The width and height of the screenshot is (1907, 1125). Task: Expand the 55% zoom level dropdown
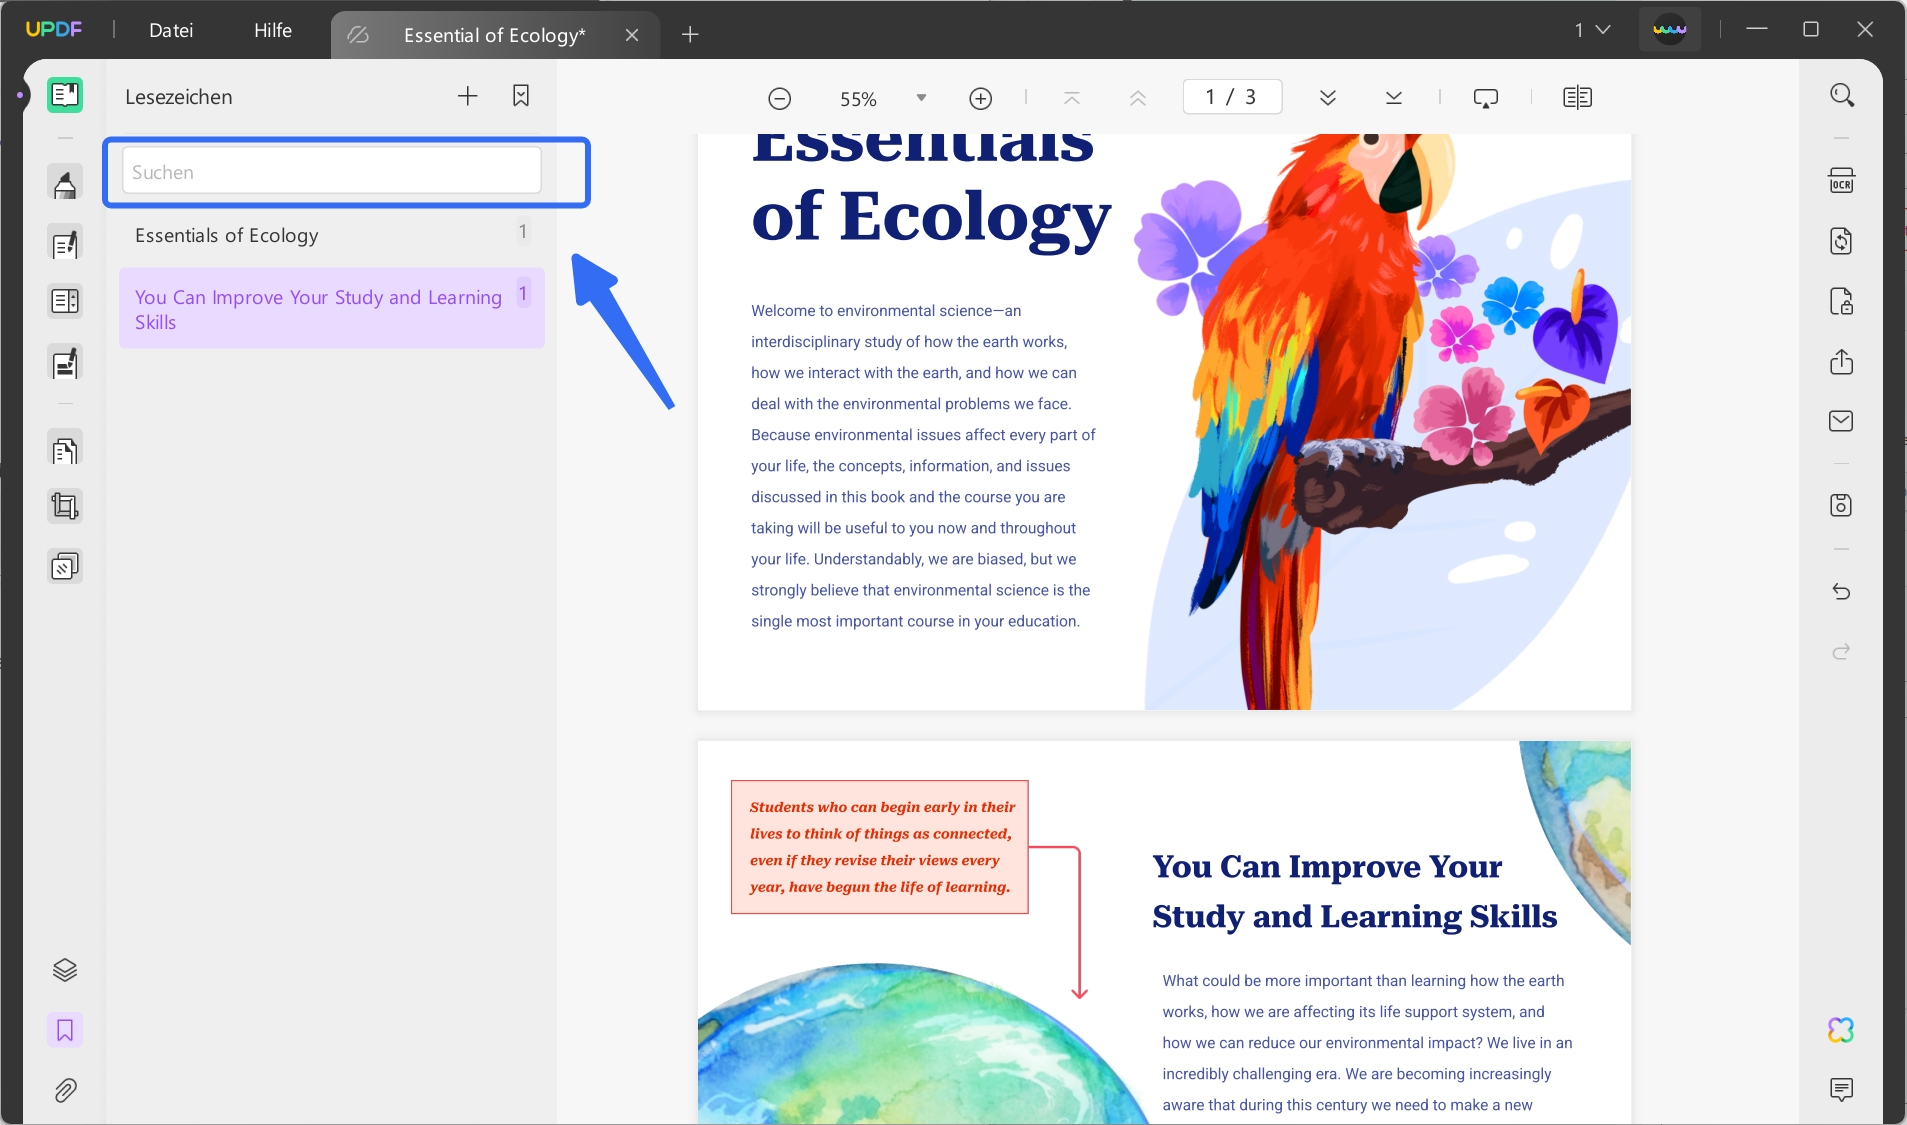(x=921, y=98)
